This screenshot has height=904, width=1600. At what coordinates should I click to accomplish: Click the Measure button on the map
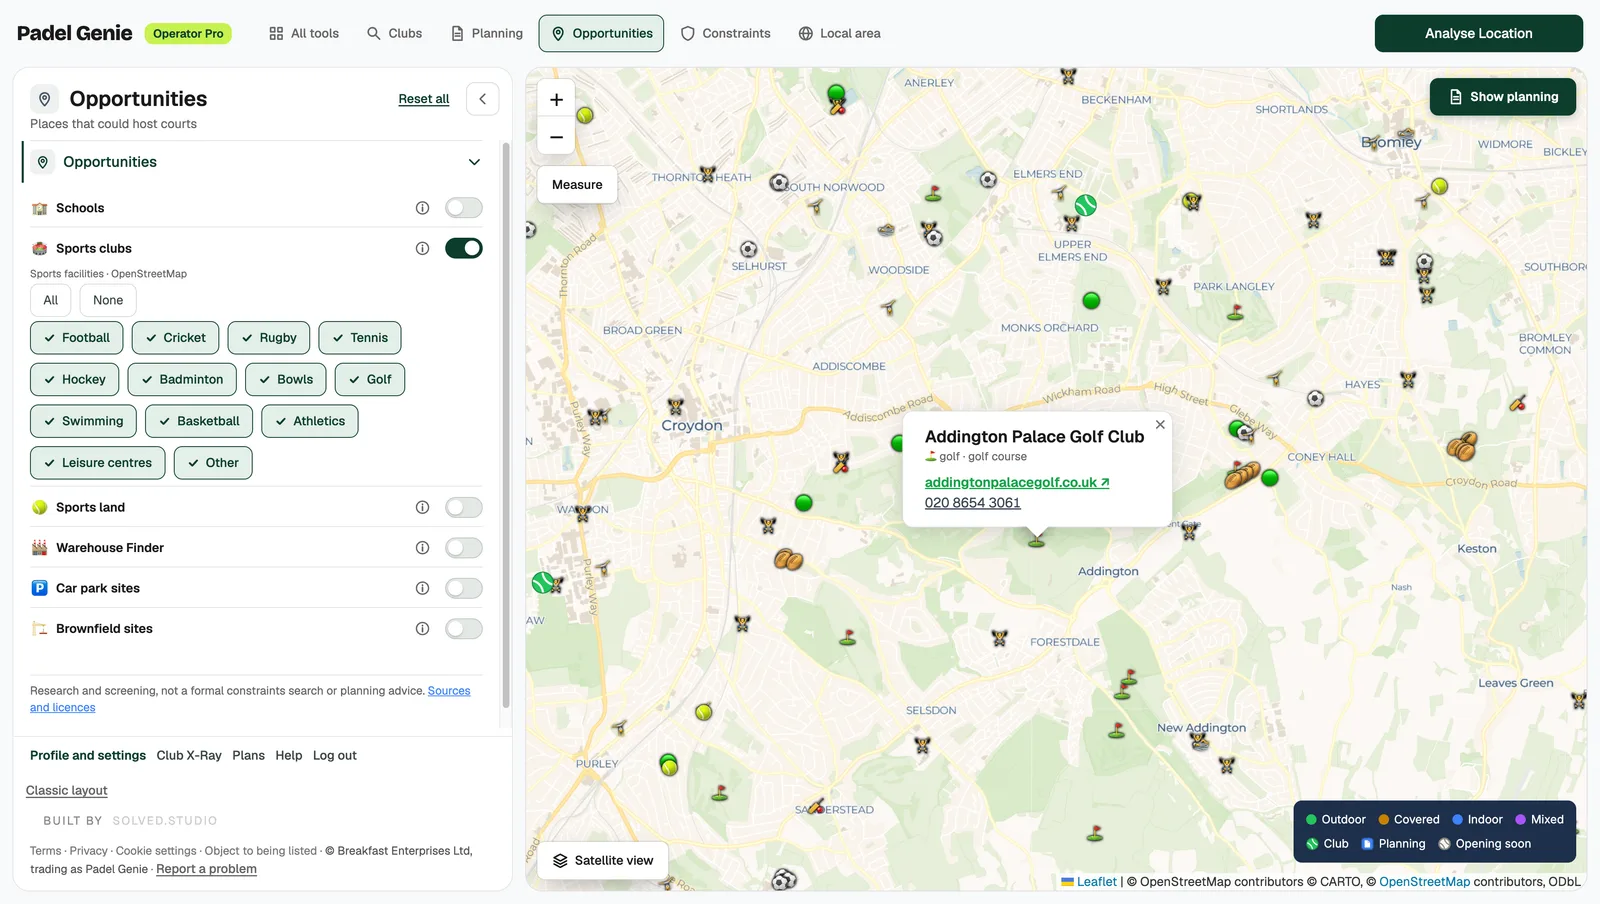tap(577, 185)
